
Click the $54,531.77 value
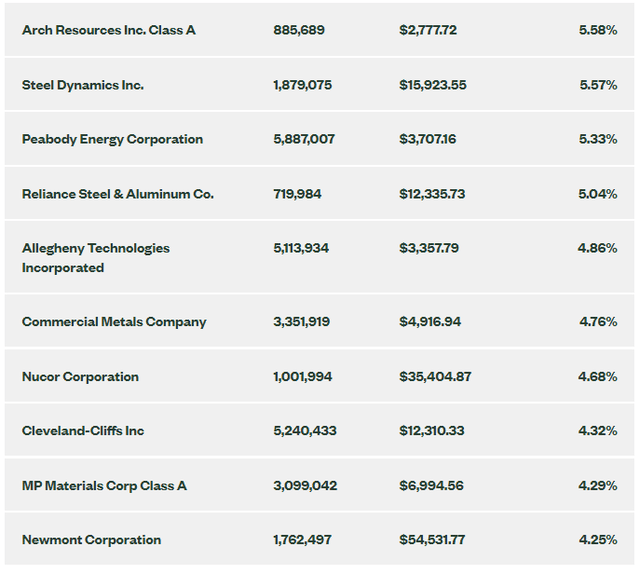432,540
